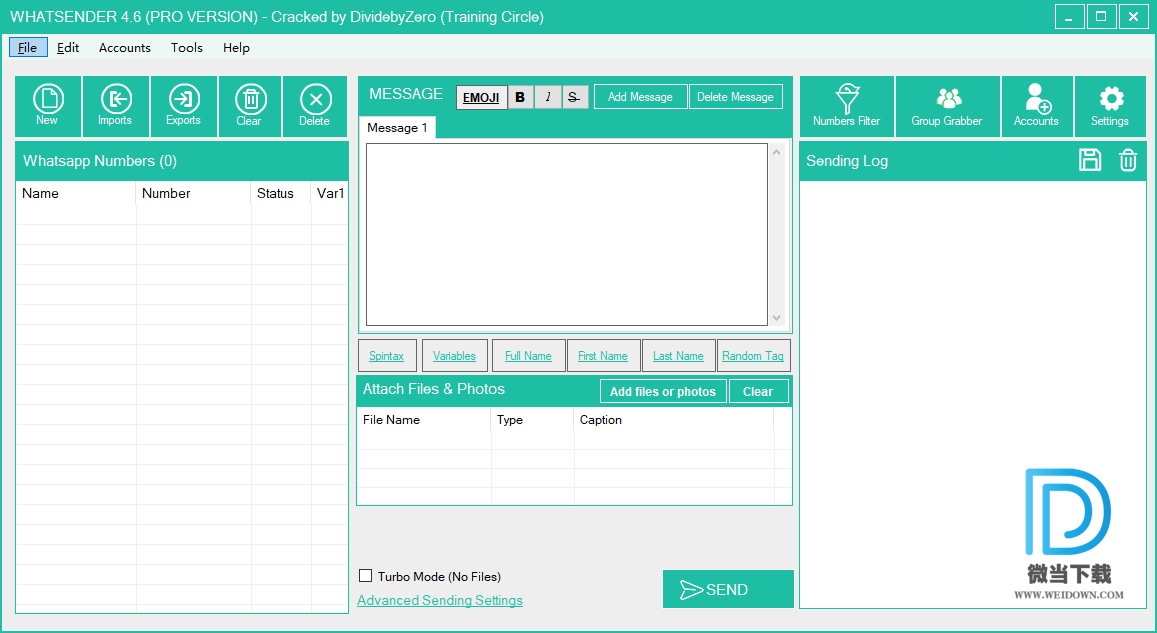Sort by the Name column header
1157x633 pixels.
76,193
